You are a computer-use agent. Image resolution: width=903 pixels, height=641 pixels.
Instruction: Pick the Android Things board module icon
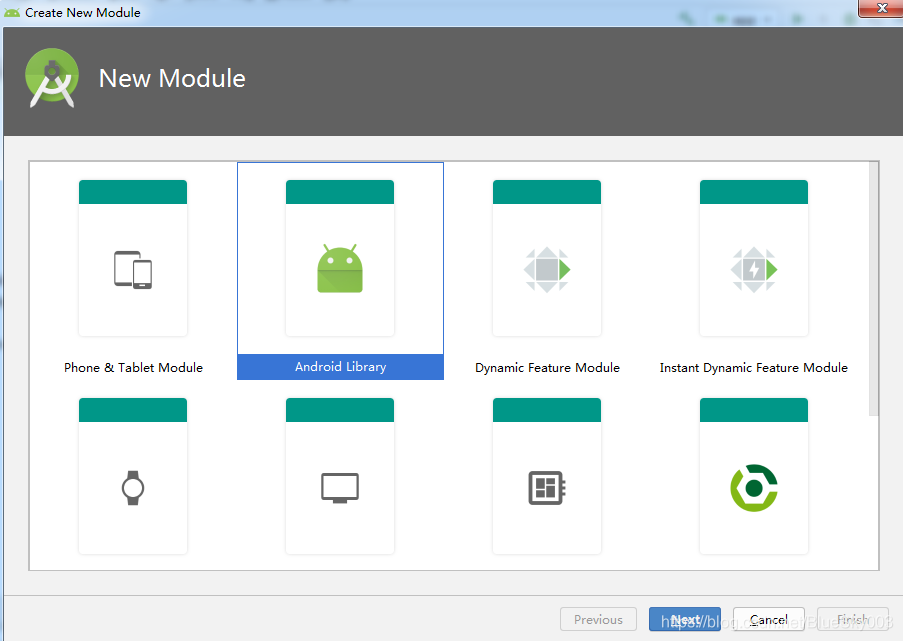pyautogui.click(x=547, y=488)
